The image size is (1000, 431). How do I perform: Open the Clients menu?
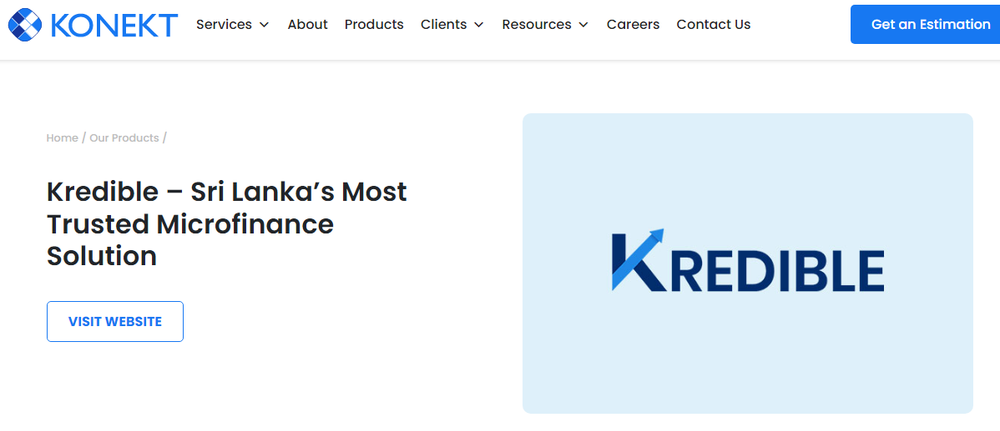443,24
